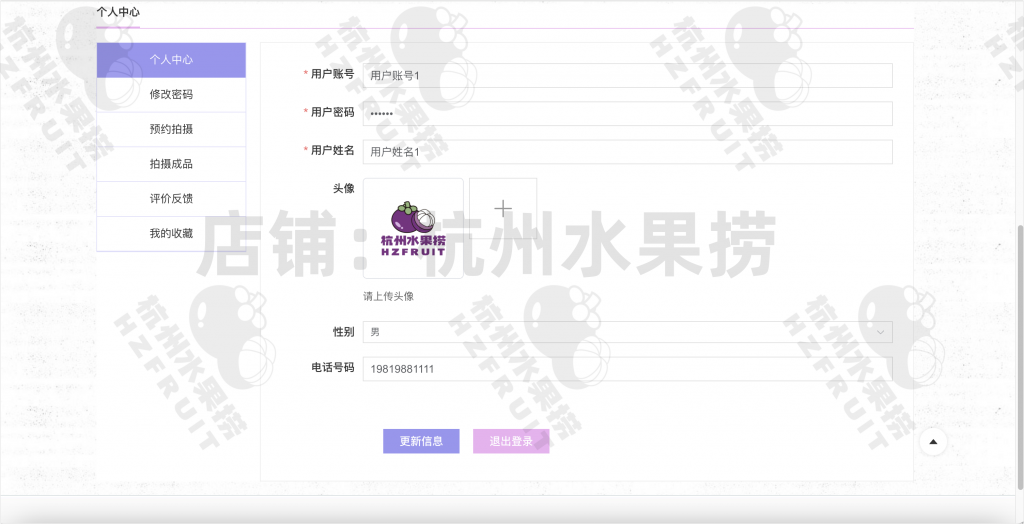Image resolution: width=1024 pixels, height=524 pixels.
Task: Click the 退出登录 button
Action: pyautogui.click(x=511, y=441)
